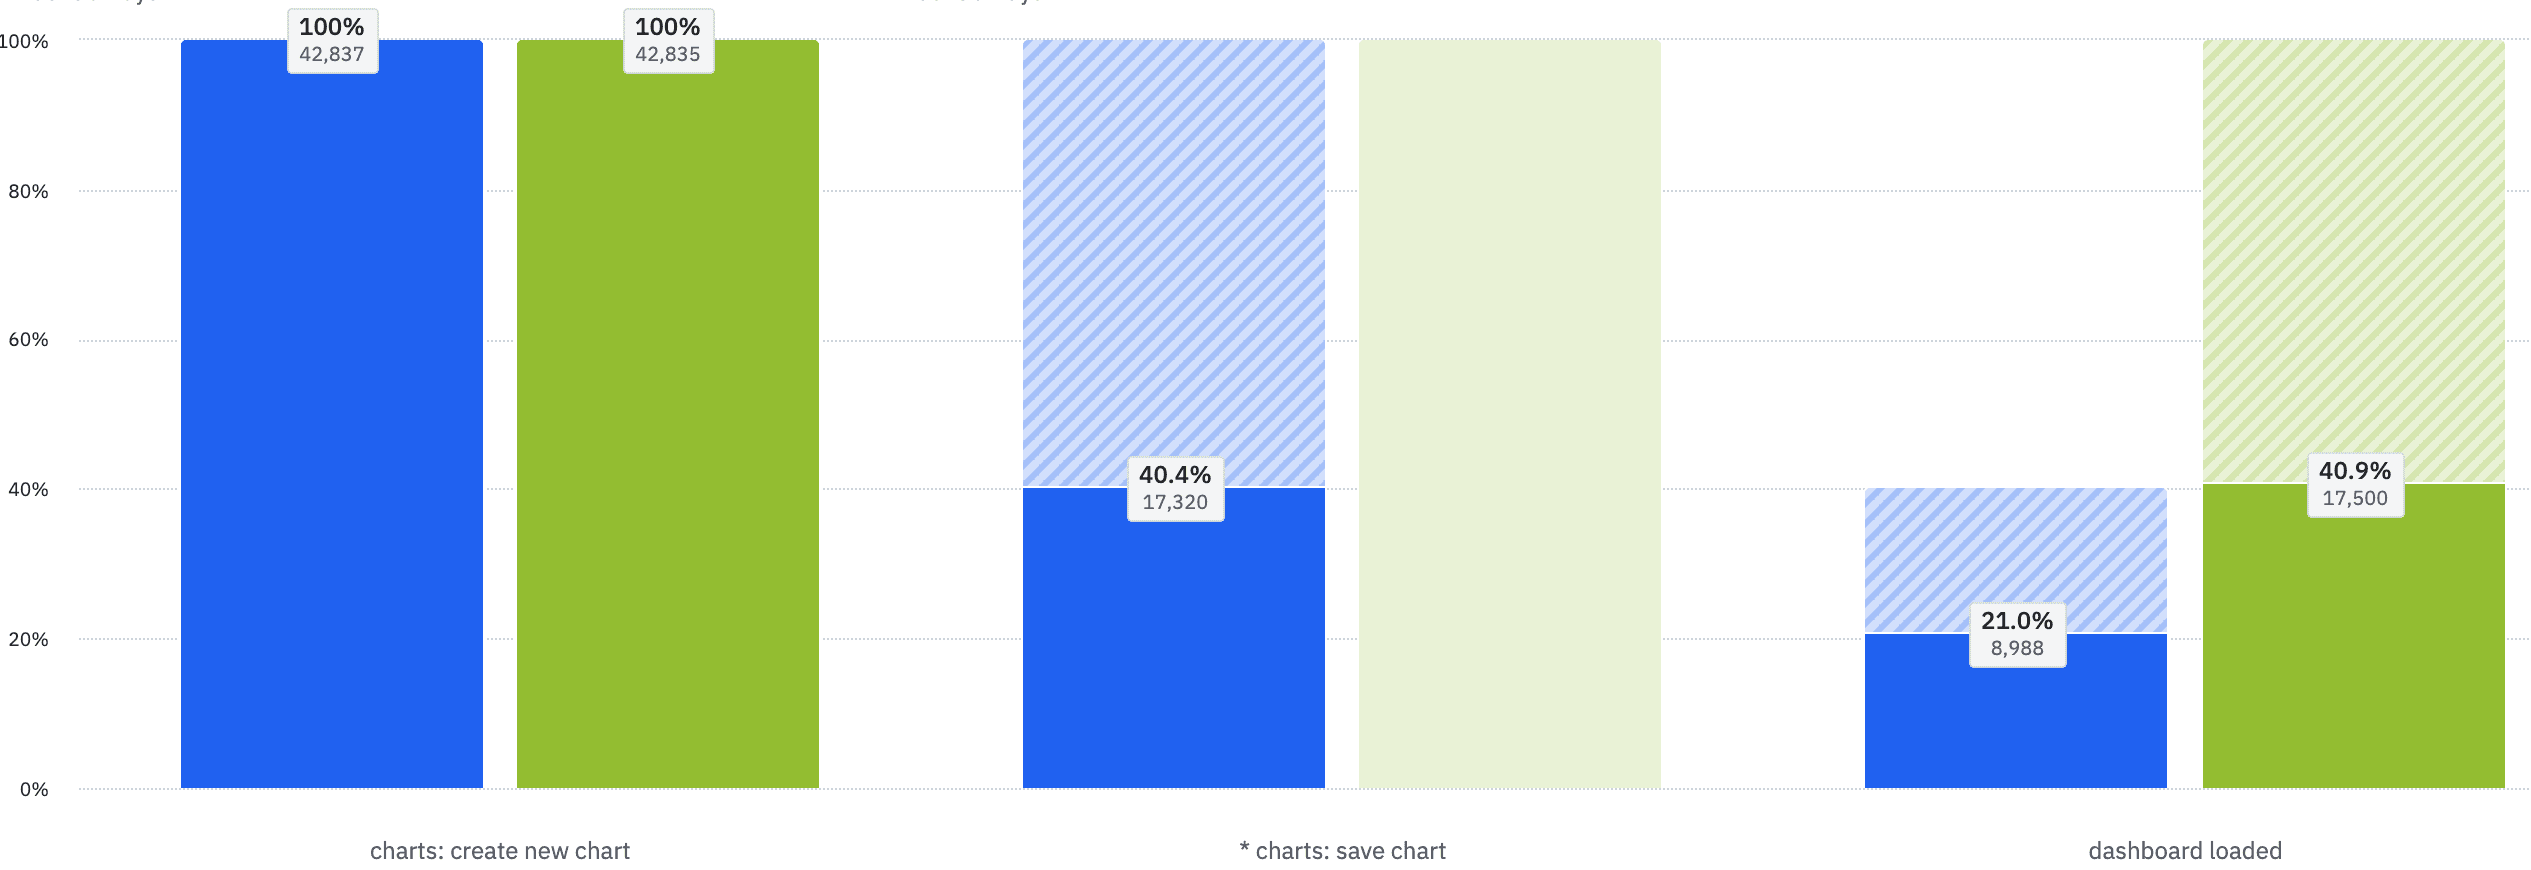Click the 21.0% 8,988 data label

tap(2017, 635)
